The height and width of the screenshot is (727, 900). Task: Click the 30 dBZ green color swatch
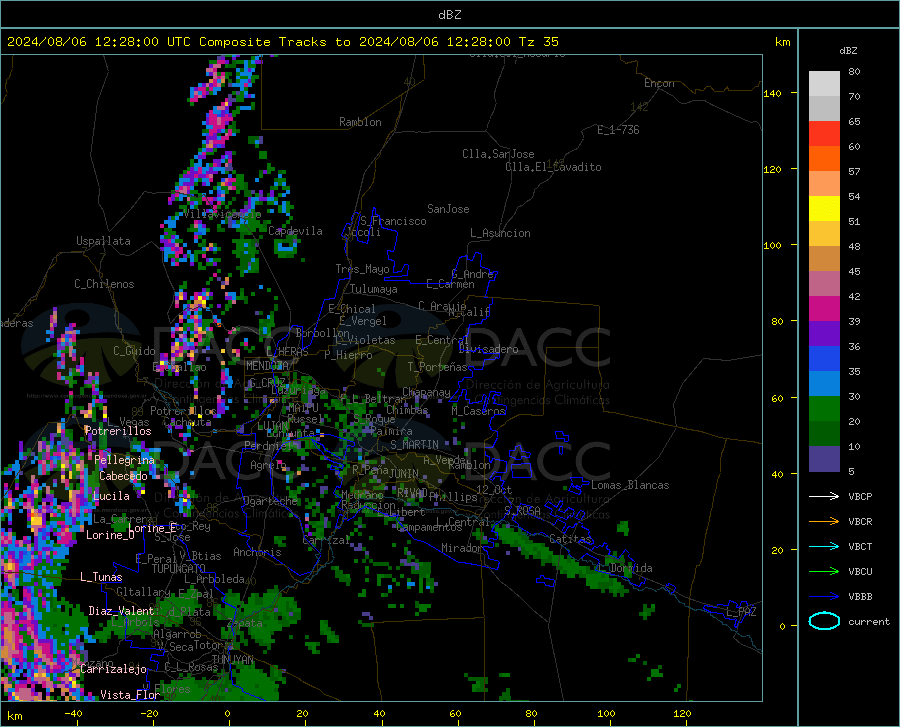pos(824,409)
